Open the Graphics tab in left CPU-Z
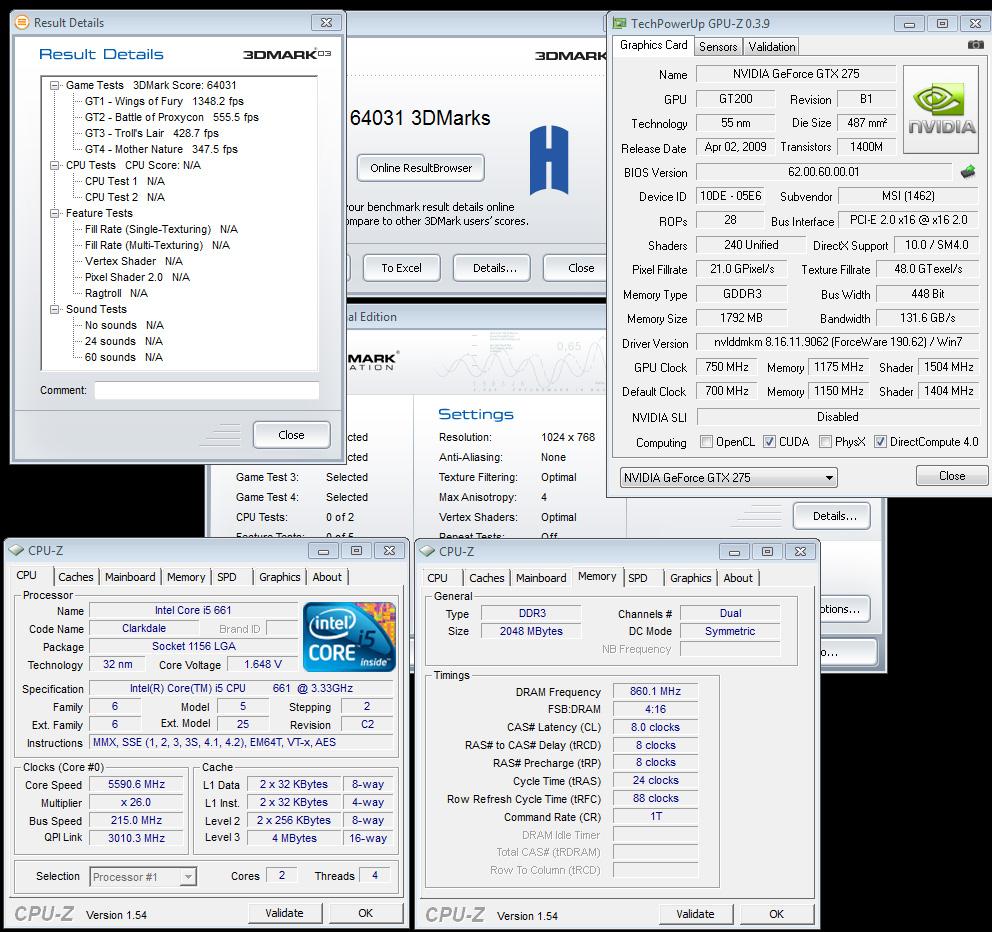Image resolution: width=992 pixels, height=932 pixels. click(x=279, y=577)
